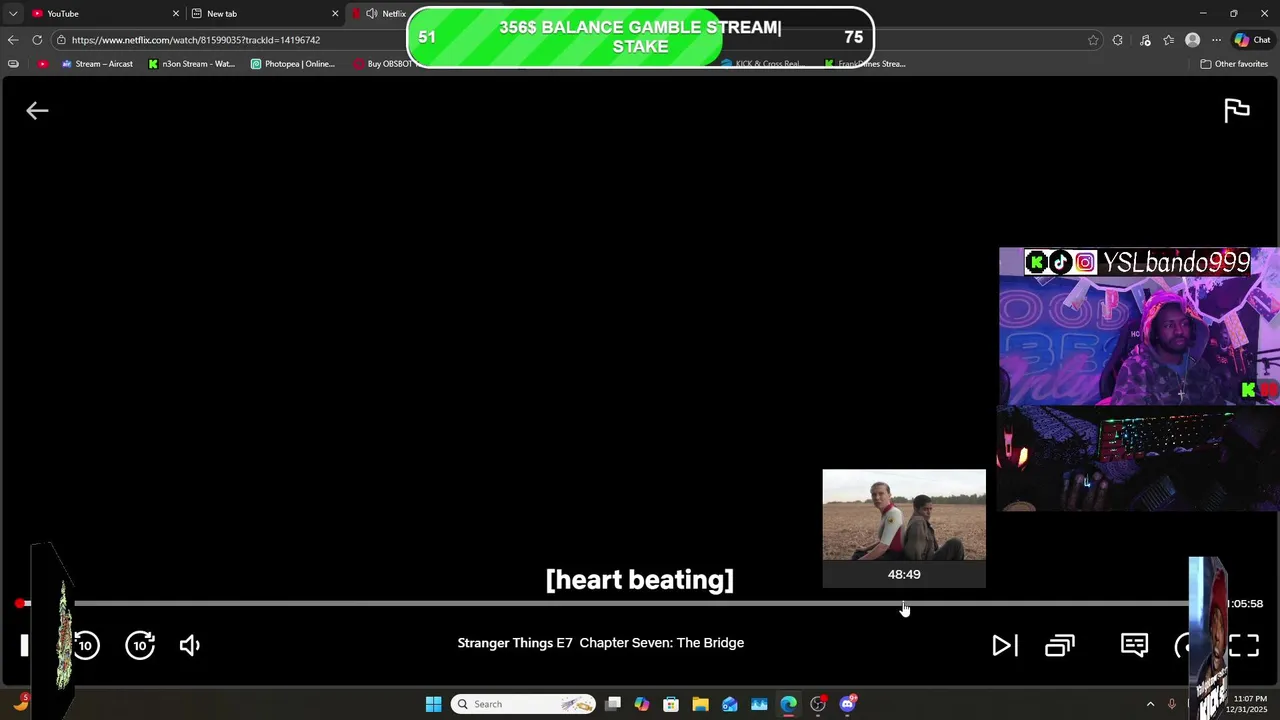Viewport: 1280px width, 720px height.
Task: Open Copilot Chat button
Action: click(1252, 40)
